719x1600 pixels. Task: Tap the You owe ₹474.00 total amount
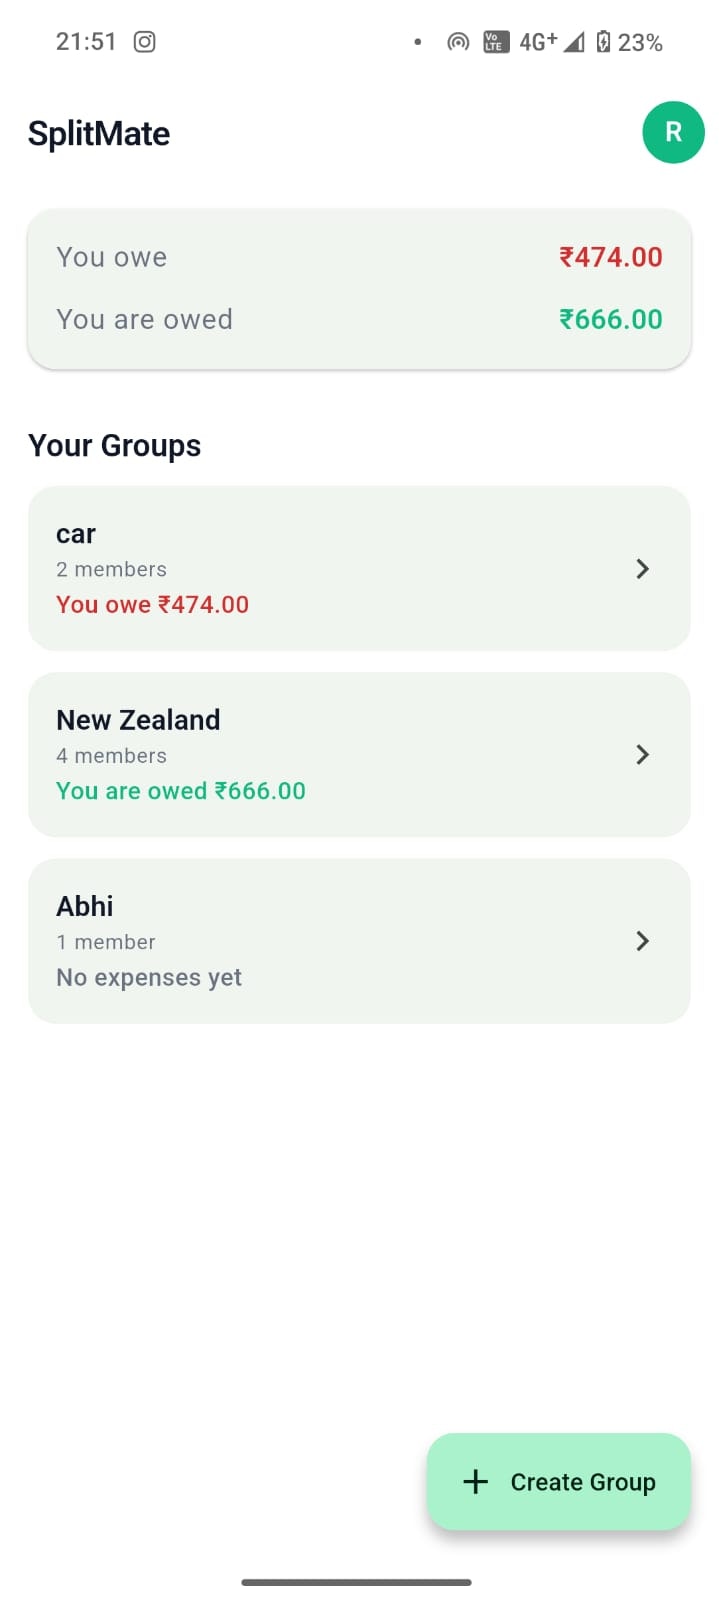pyautogui.click(x=610, y=257)
